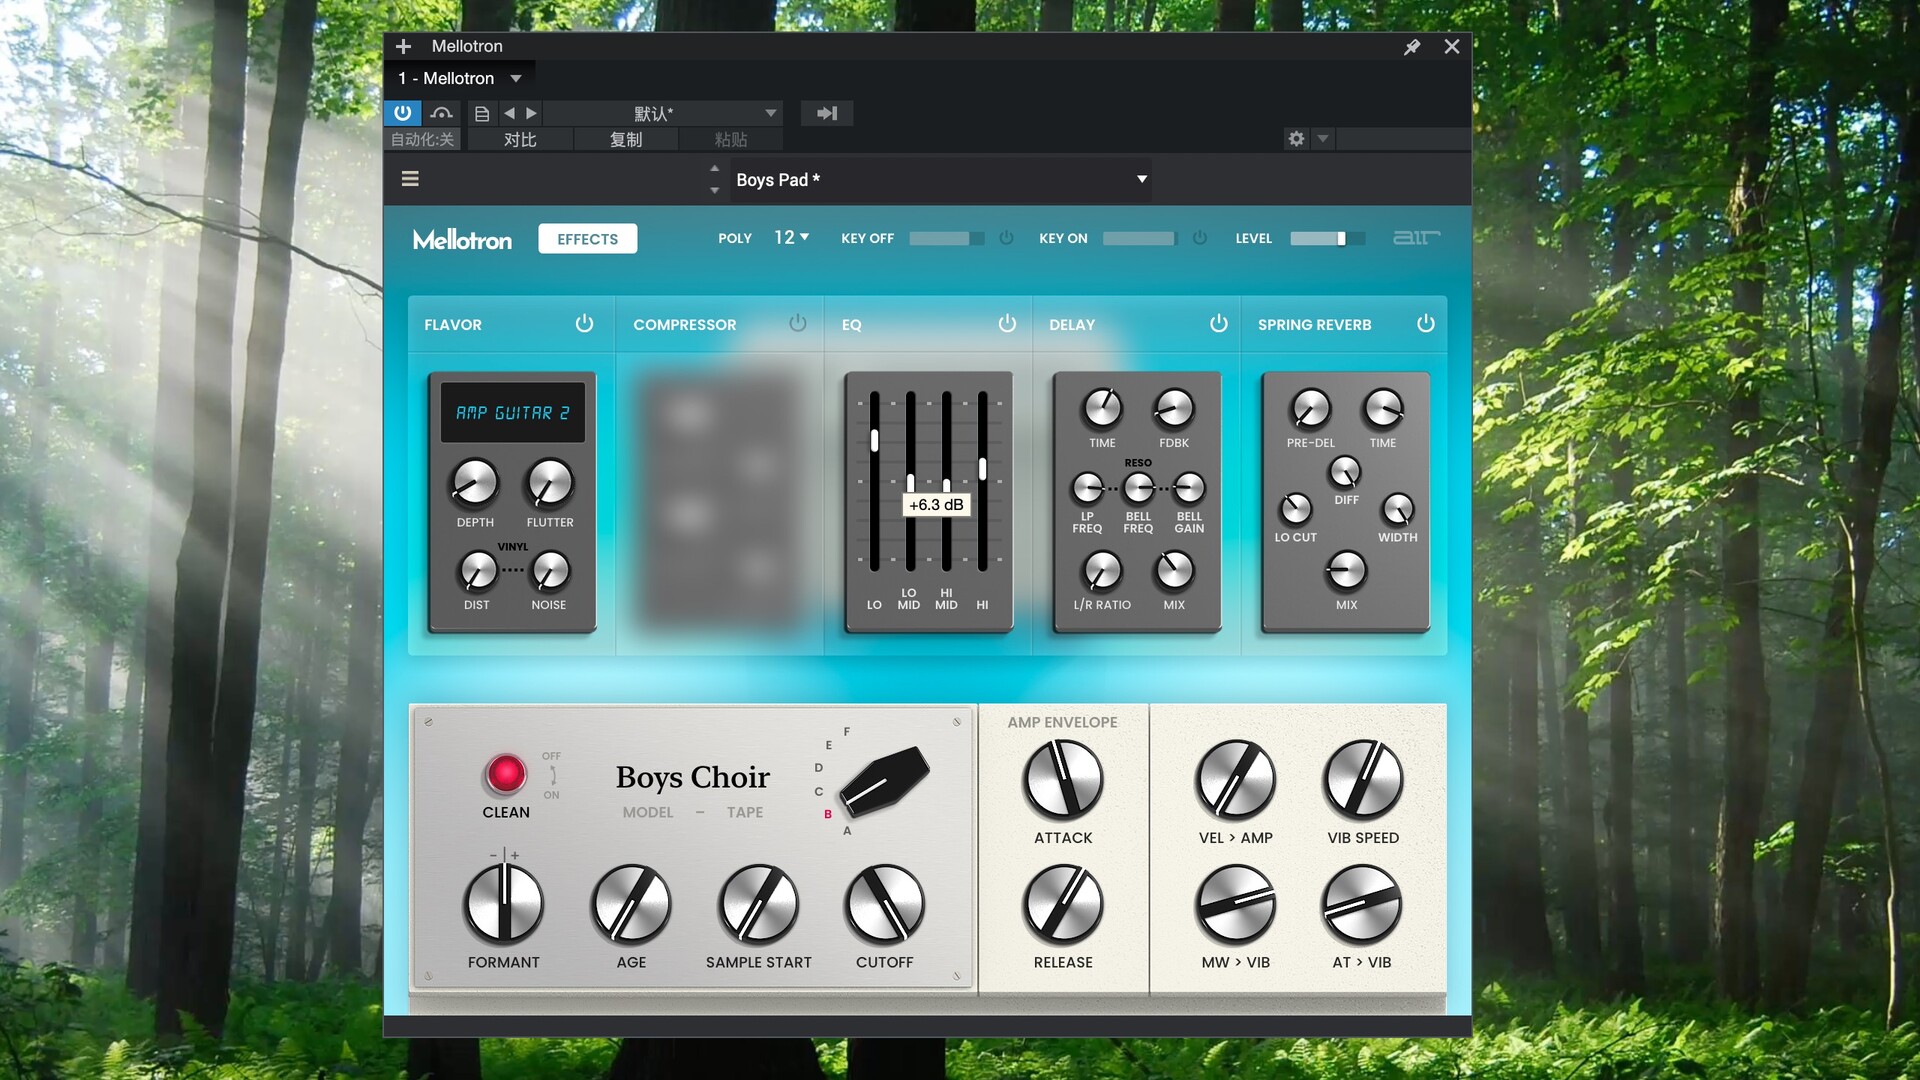Toggle the Spring Reverb power button
Screen dimensions: 1920x1080
pyautogui.click(x=1425, y=324)
